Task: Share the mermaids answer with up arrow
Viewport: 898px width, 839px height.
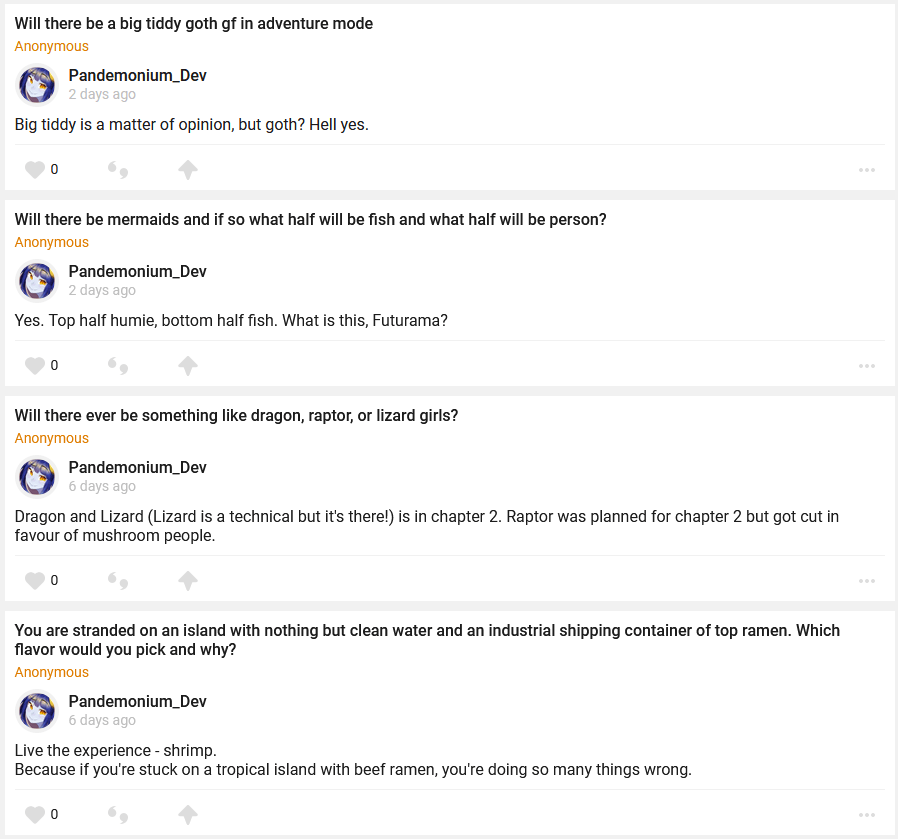Action: [x=188, y=366]
